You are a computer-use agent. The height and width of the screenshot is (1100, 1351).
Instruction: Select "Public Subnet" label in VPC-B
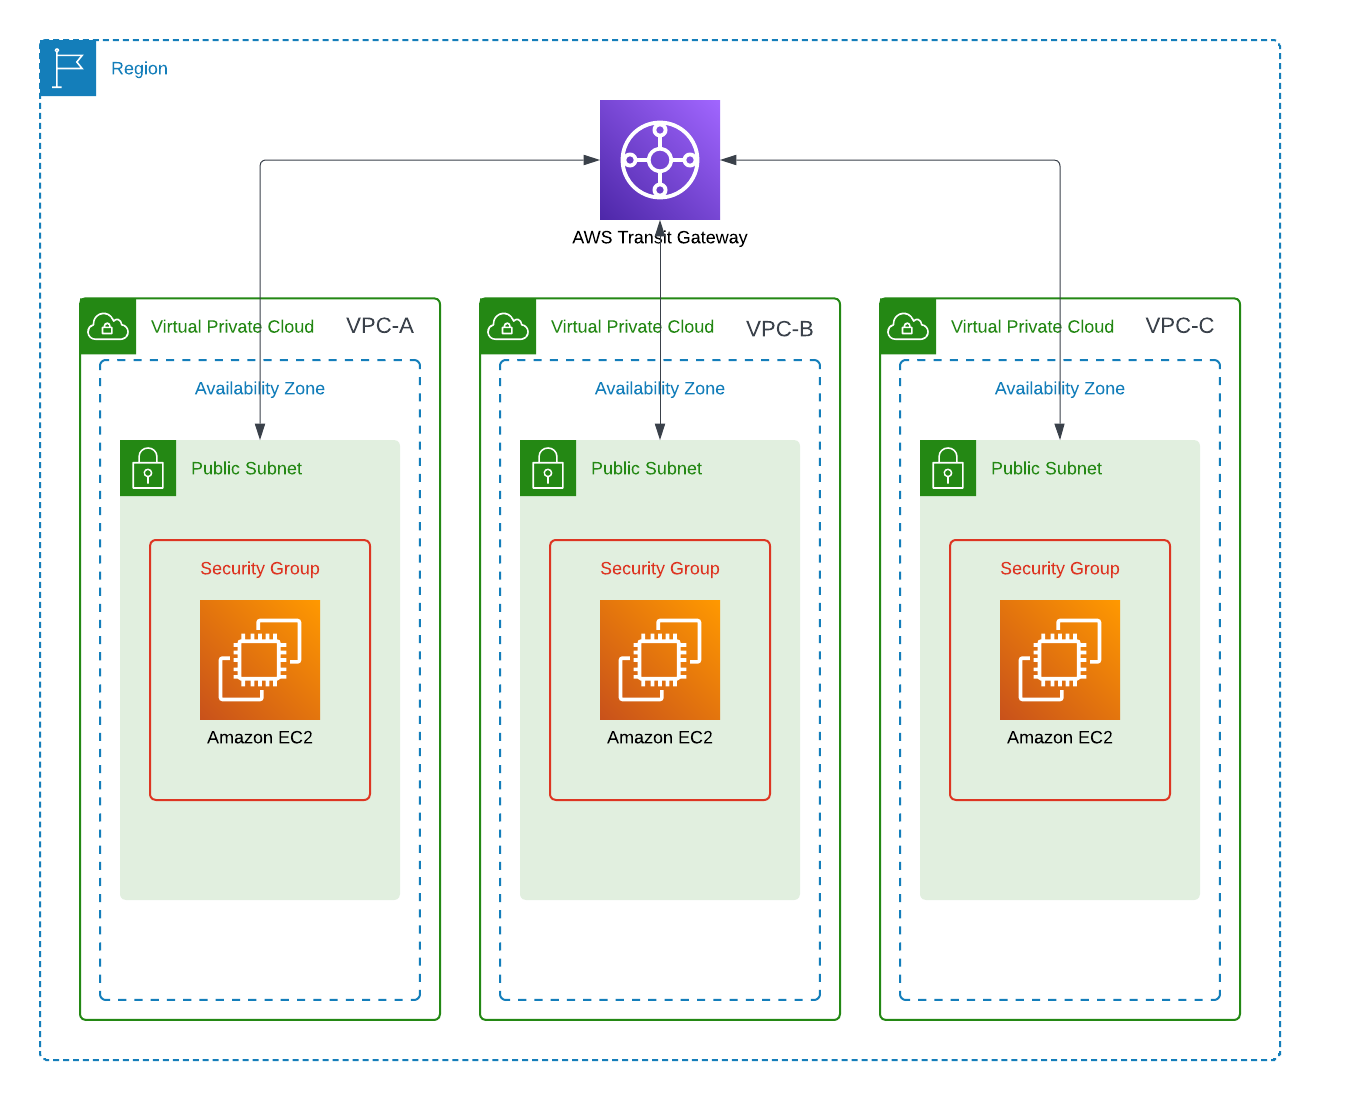pos(646,468)
